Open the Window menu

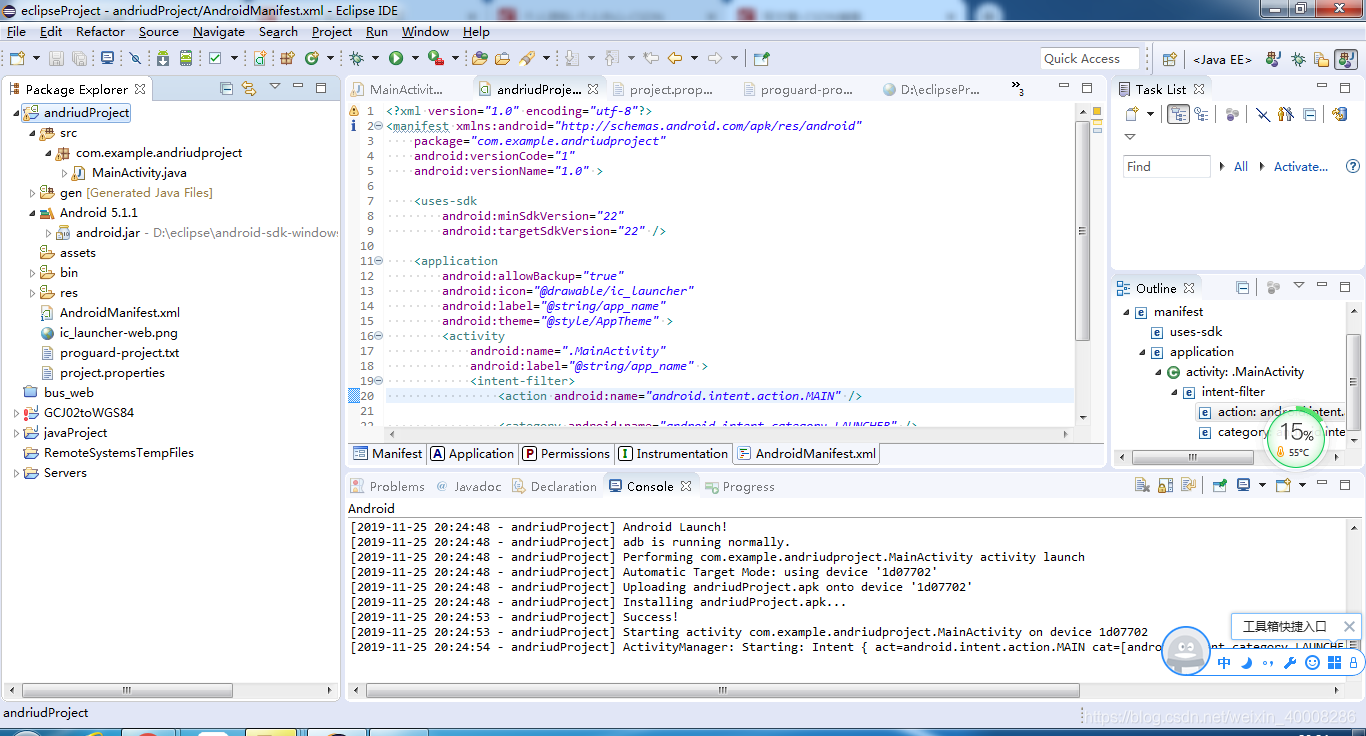coord(425,31)
